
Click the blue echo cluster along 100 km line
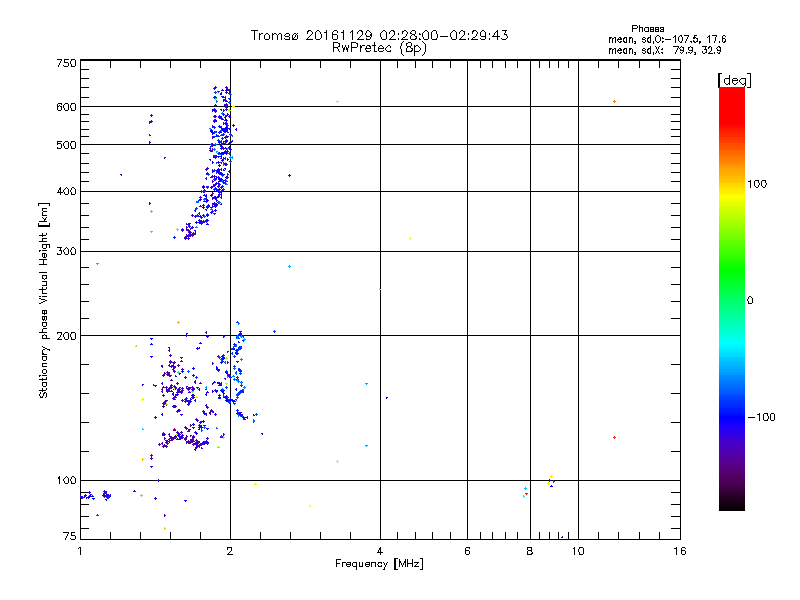[x=96, y=495]
